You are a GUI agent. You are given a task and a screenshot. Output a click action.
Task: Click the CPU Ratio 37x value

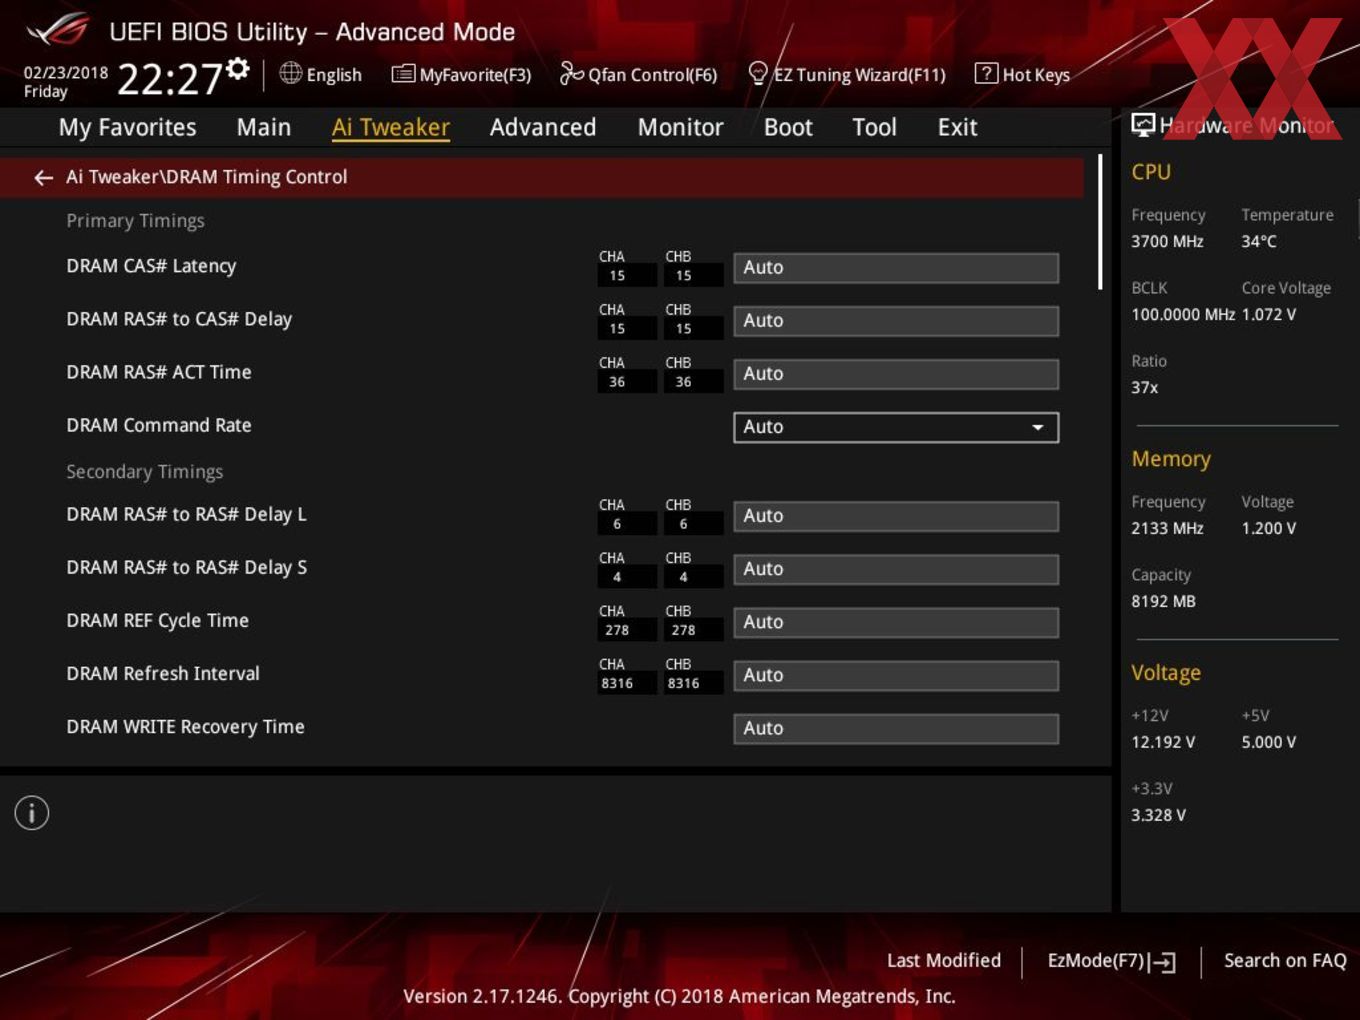point(1145,387)
